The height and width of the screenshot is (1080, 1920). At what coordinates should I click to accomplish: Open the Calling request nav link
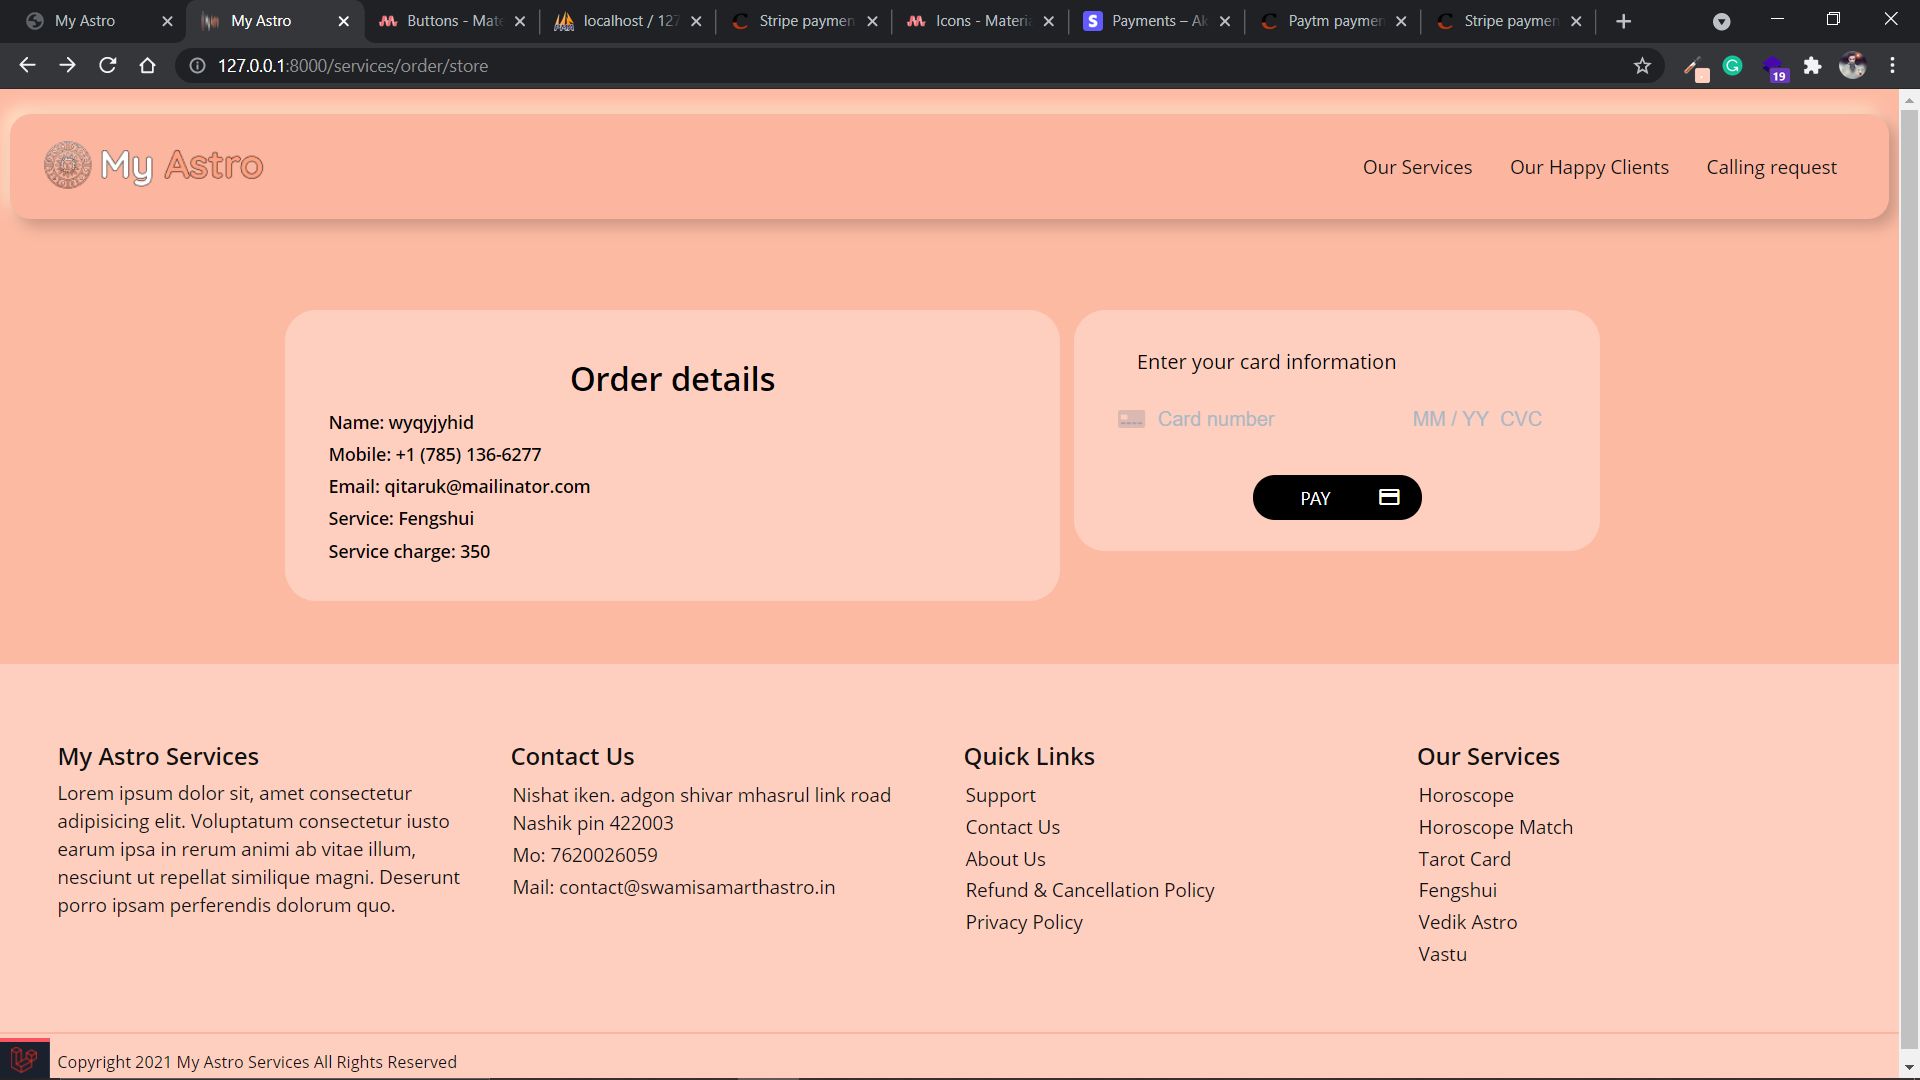[x=1771, y=167]
